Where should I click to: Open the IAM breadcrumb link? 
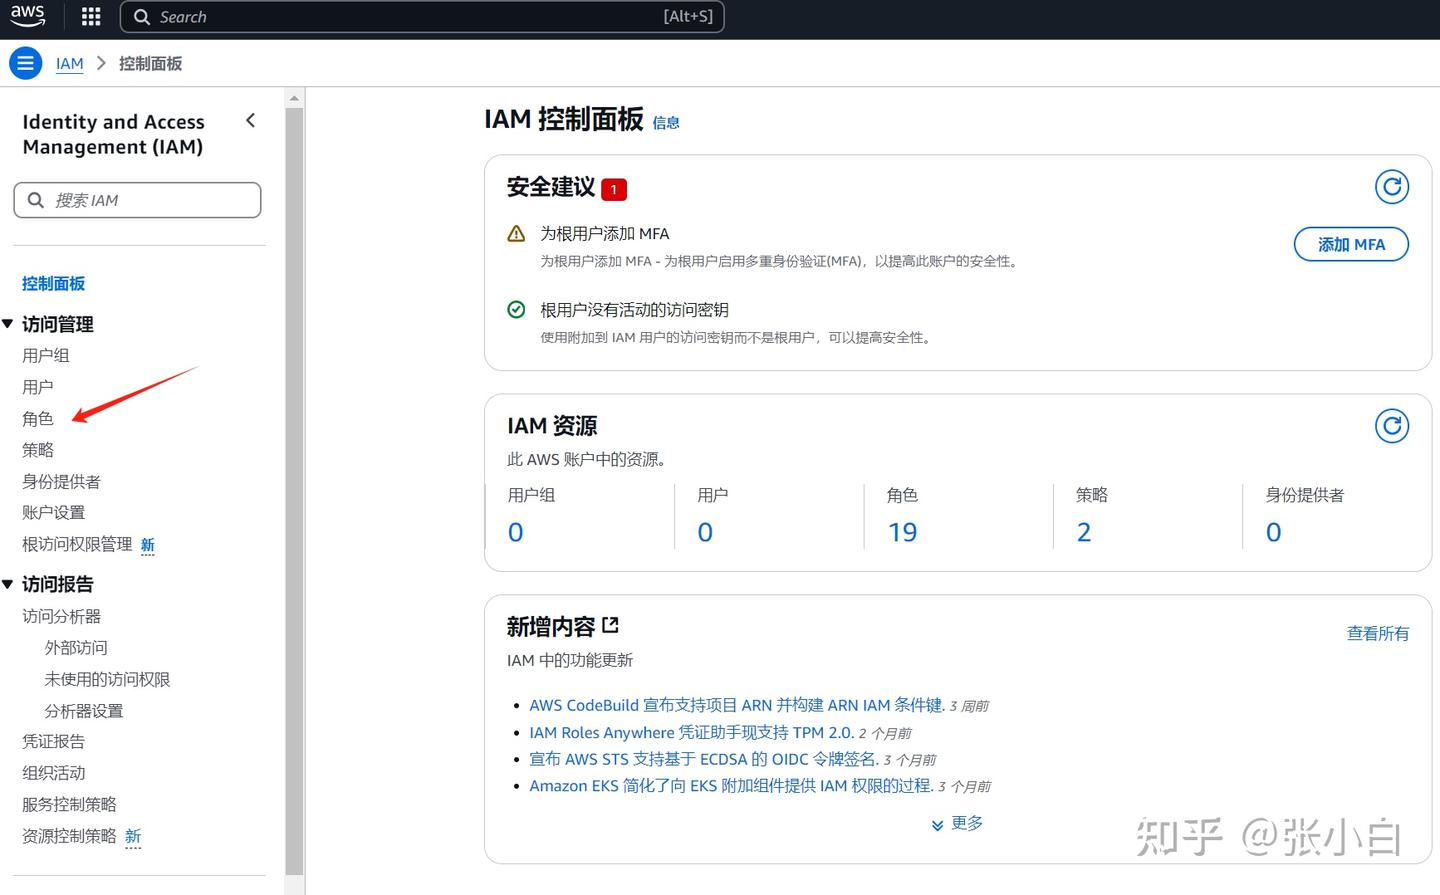pos(70,64)
